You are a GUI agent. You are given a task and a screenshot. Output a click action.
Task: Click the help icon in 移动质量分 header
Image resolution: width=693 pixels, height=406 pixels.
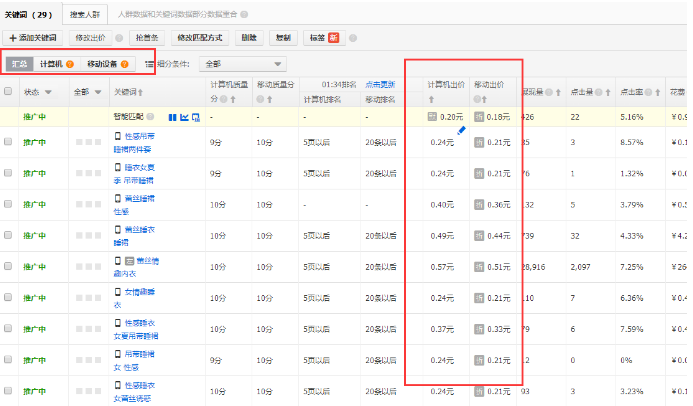click(260, 99)
